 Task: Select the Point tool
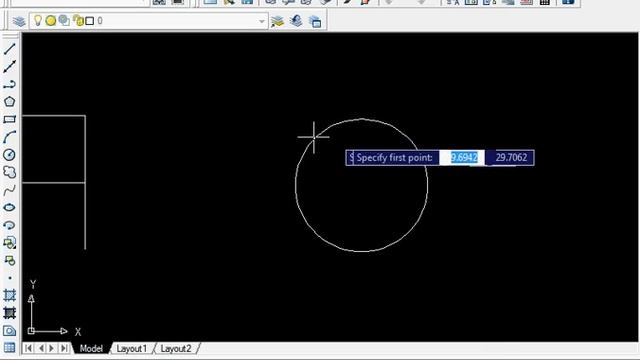[9, 278]
